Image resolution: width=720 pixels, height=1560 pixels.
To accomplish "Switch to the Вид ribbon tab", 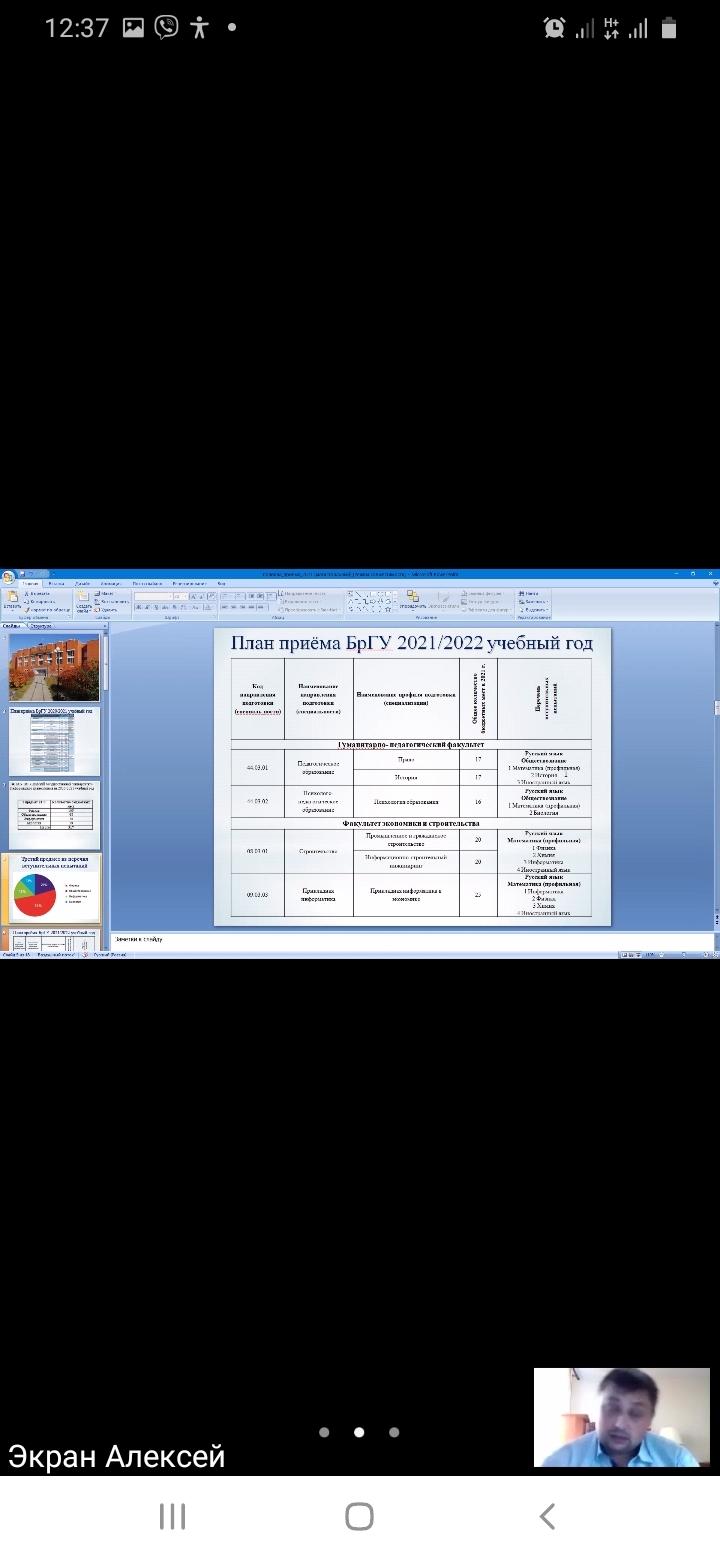I will pos(222,583).
